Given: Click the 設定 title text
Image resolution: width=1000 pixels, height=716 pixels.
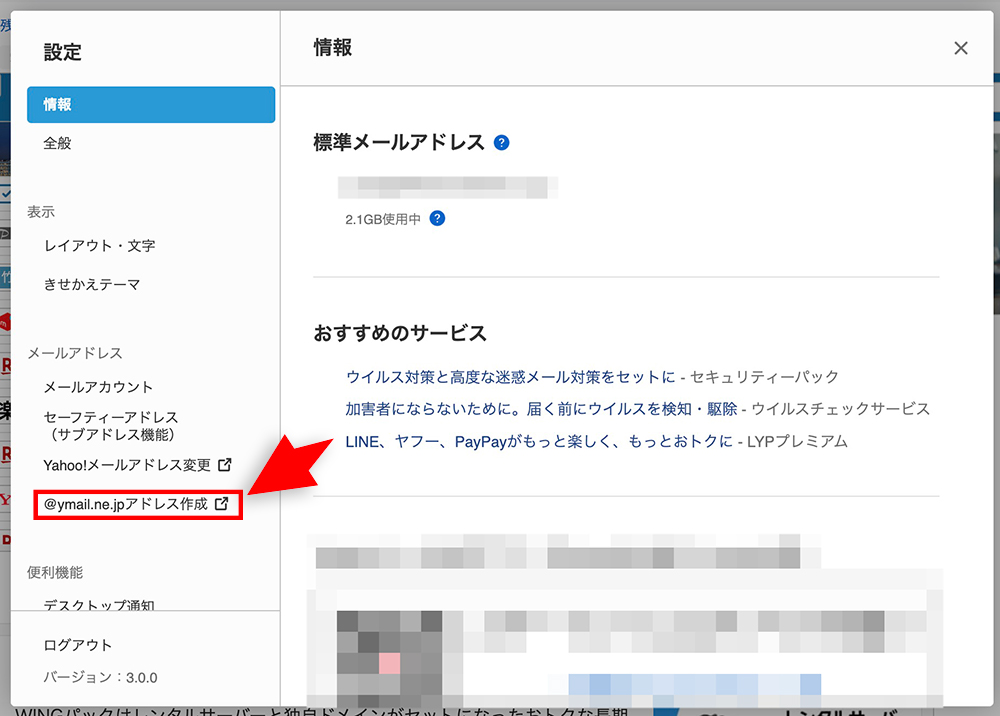Looking at the screenshot, I should (x=62, y=52).
